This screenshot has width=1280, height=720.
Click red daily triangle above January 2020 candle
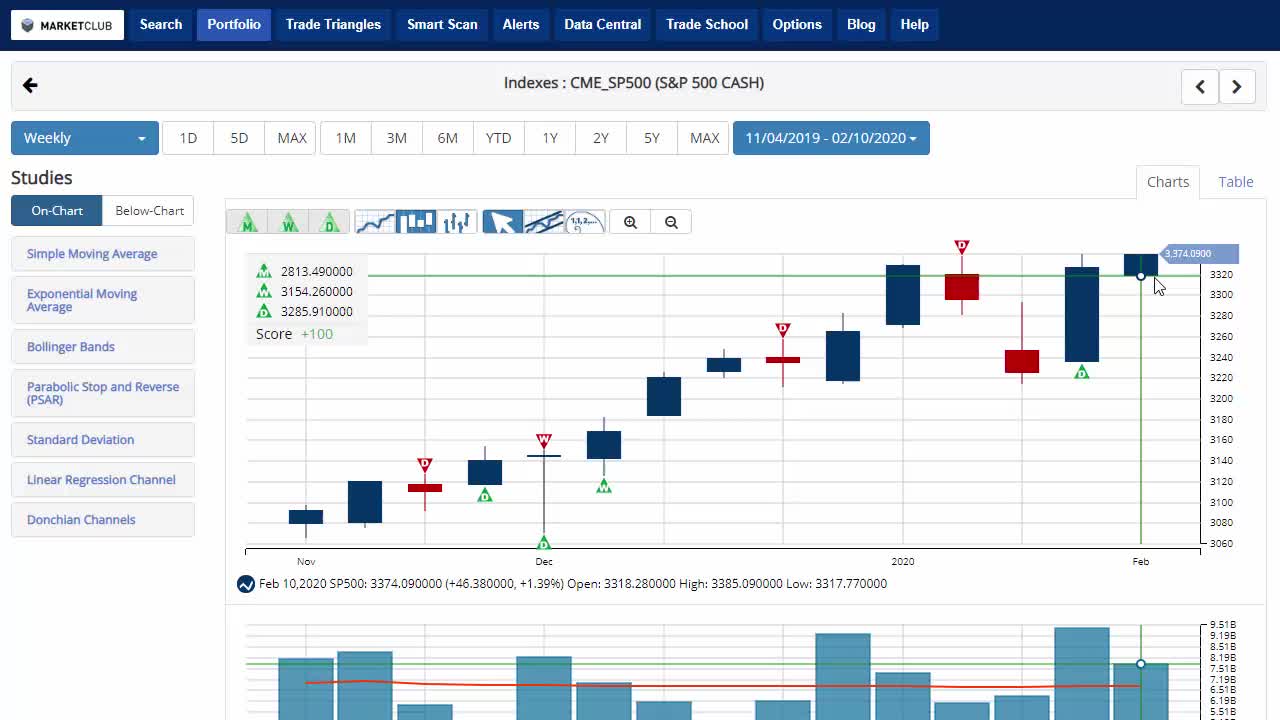(x=961, y=246)
